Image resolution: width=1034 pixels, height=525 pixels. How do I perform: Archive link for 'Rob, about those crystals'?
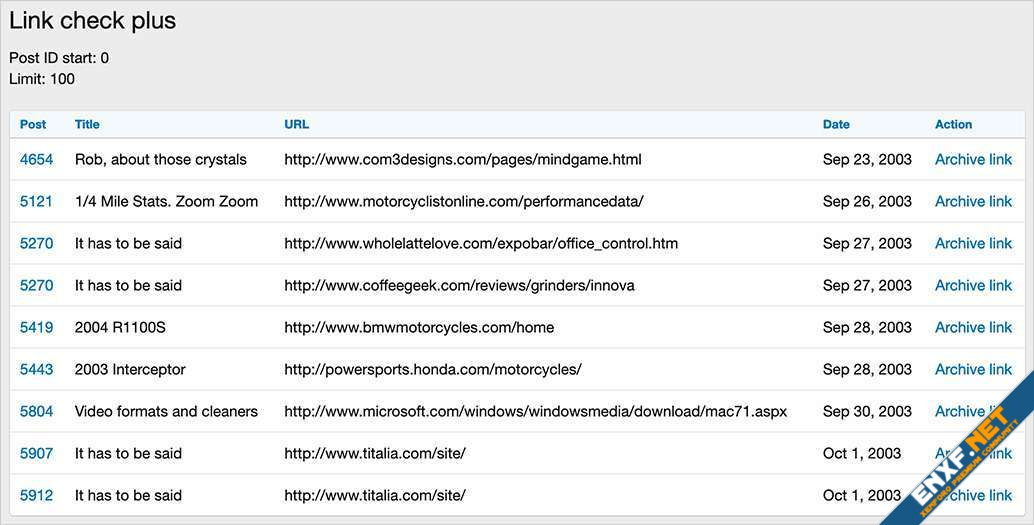[973, 159]
